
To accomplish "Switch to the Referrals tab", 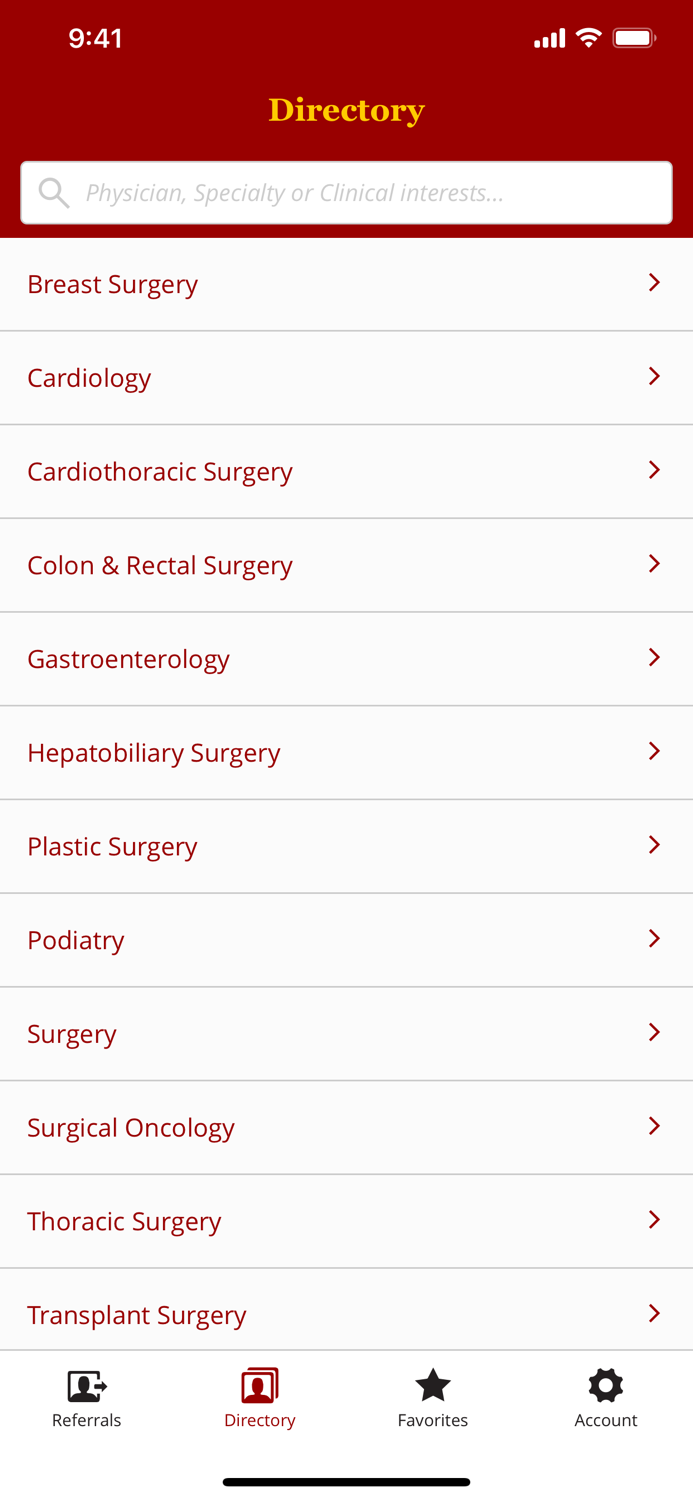I will (x=86, y=1398).
